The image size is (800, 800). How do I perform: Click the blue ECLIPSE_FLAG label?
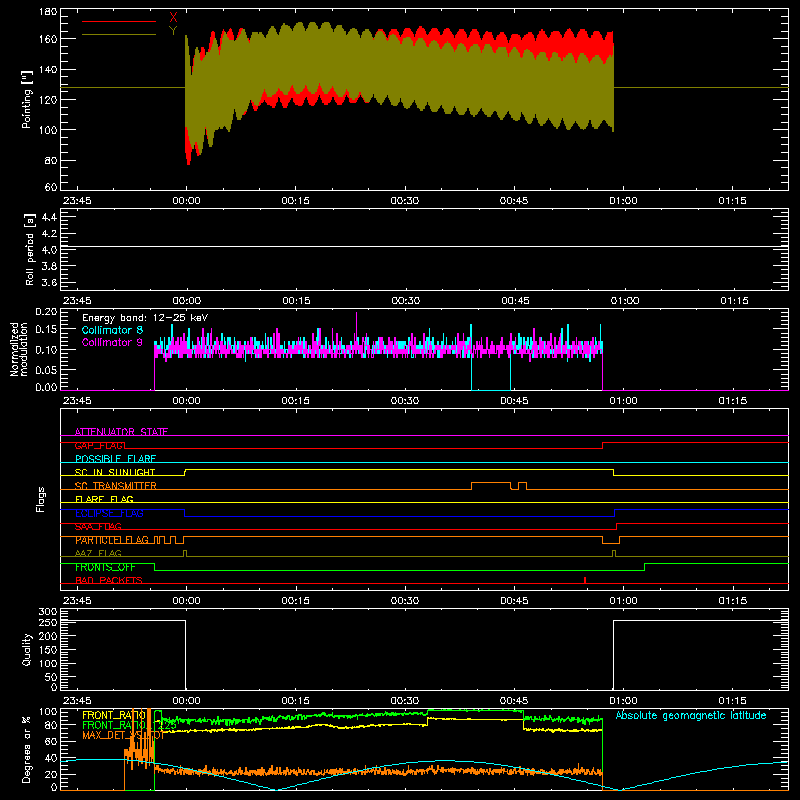109,513
